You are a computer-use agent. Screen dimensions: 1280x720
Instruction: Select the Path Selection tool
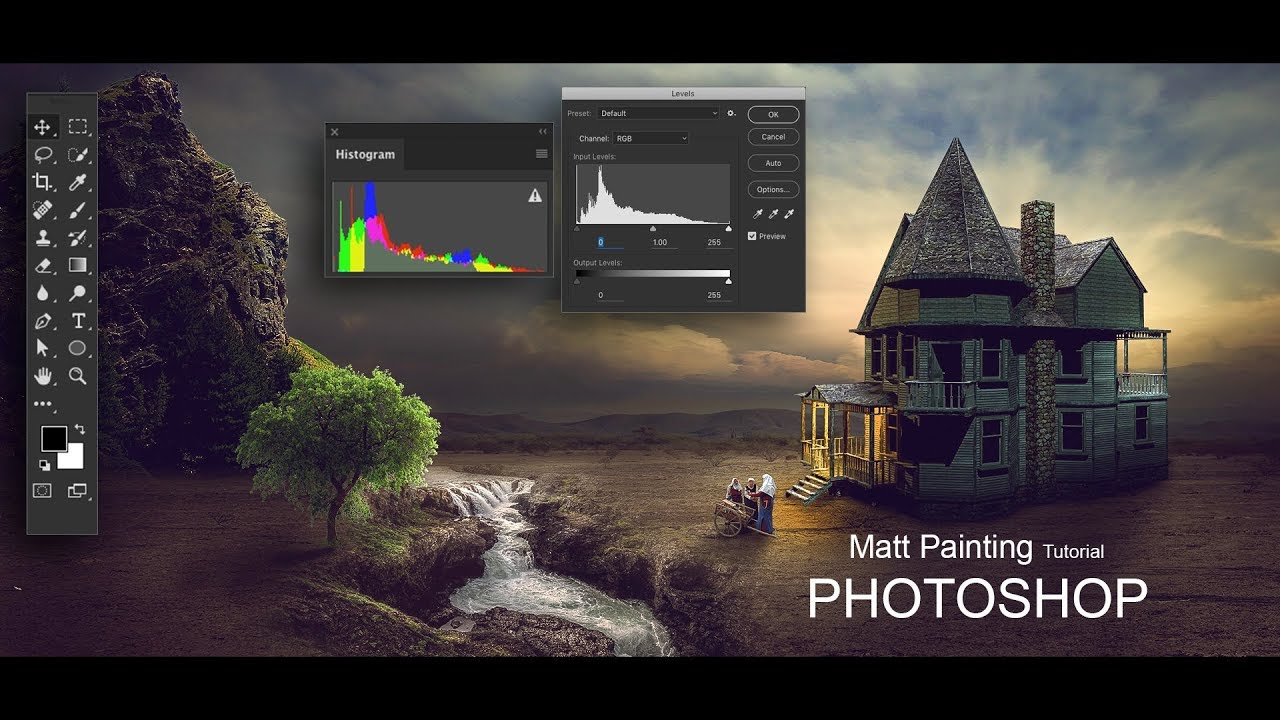43,348
